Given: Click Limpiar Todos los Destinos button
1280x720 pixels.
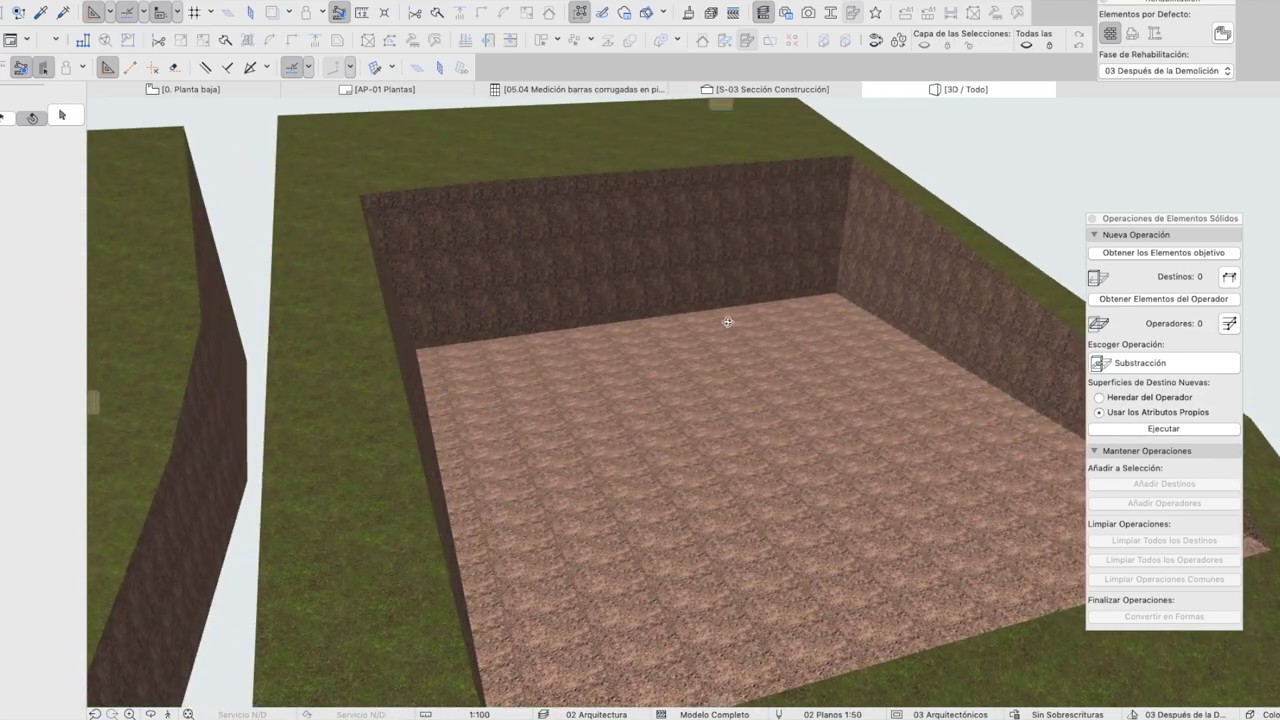Looking at the screenshot, I should (x=1164, y=541).
